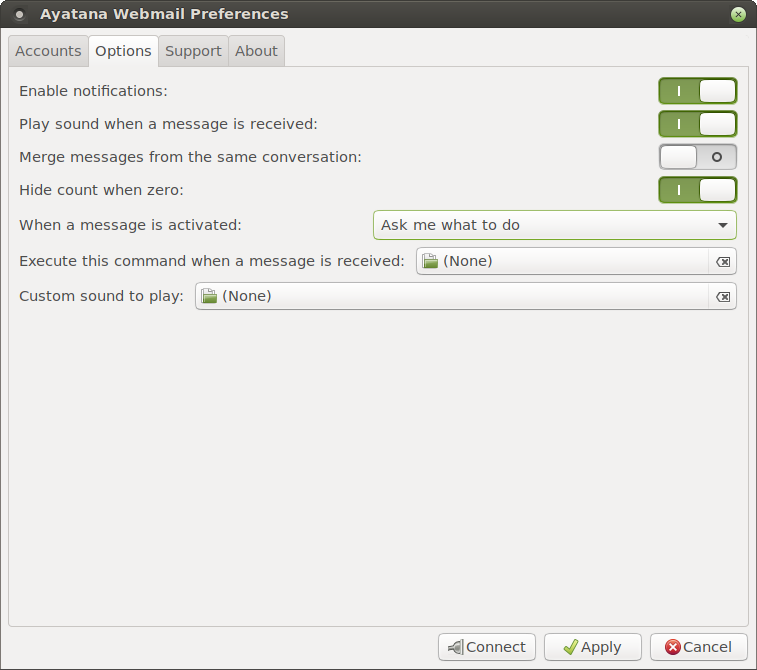Click the Connect button

(487, 647)
